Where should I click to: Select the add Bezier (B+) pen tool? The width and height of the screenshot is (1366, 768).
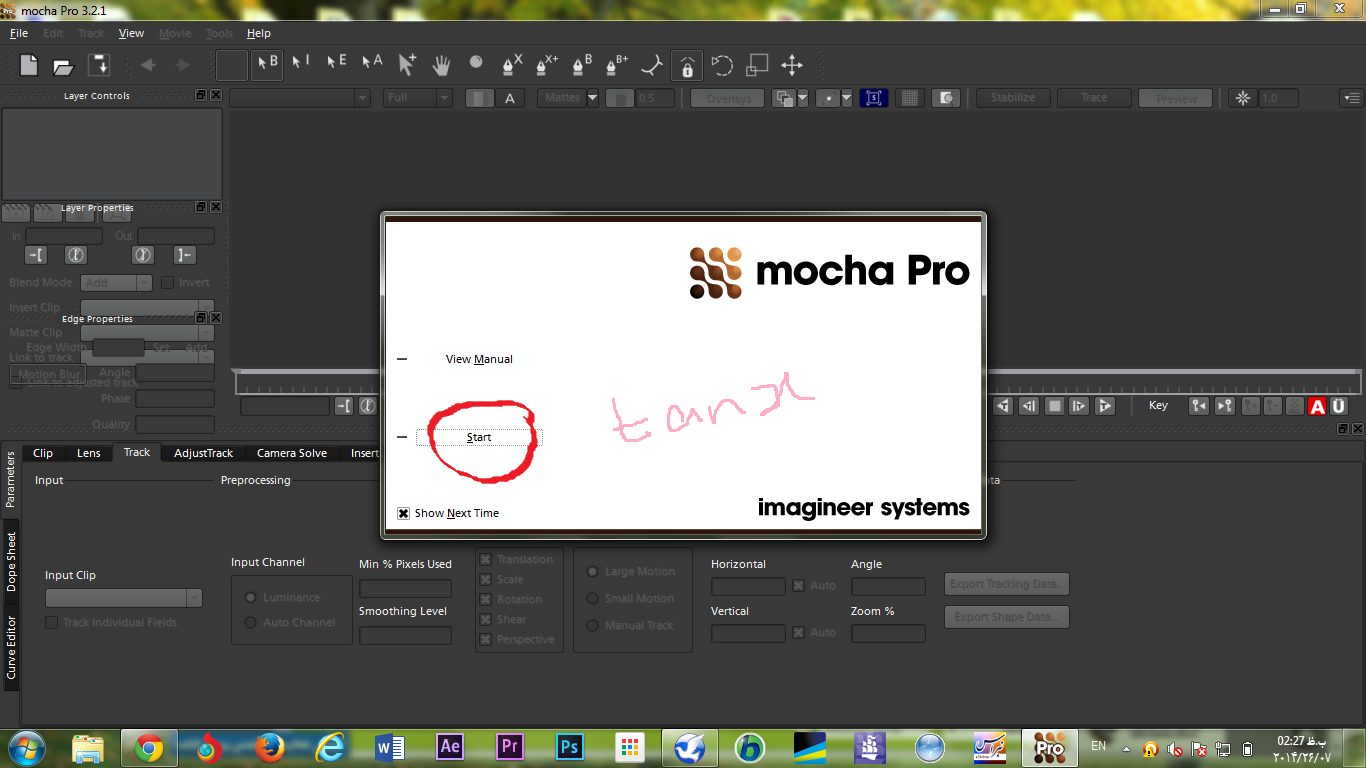coord(616,65)
